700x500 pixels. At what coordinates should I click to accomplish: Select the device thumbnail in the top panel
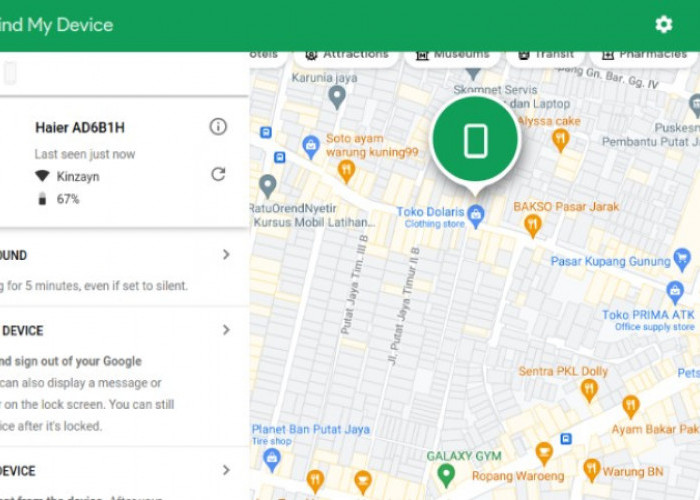click(11, 73)
